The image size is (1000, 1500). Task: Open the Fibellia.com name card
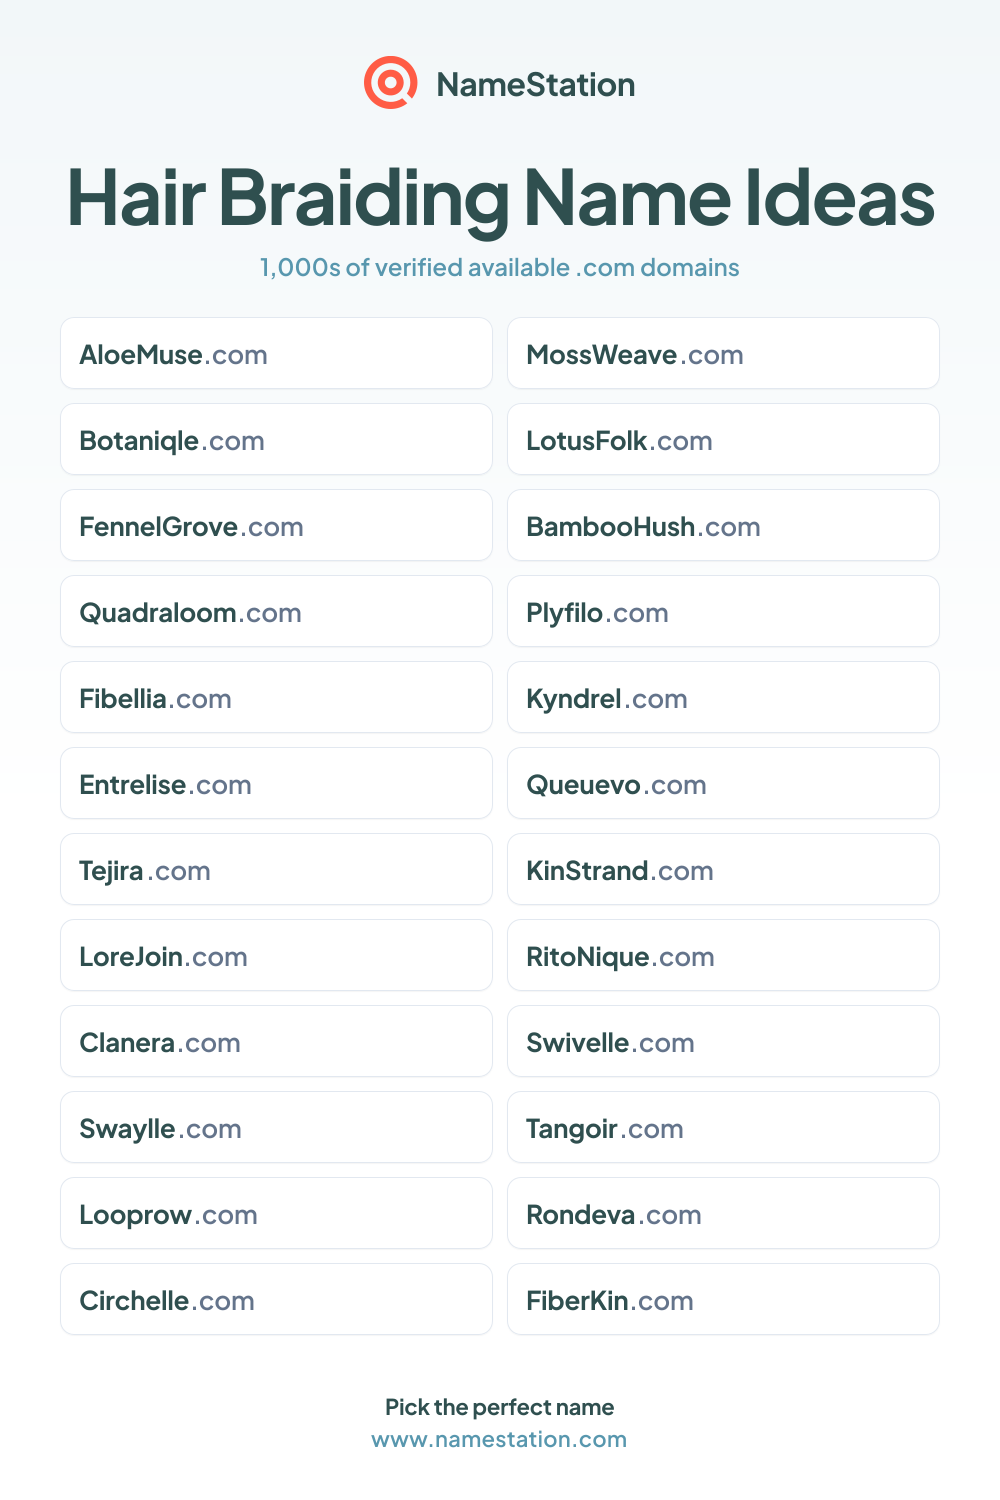tap(276, 697)
